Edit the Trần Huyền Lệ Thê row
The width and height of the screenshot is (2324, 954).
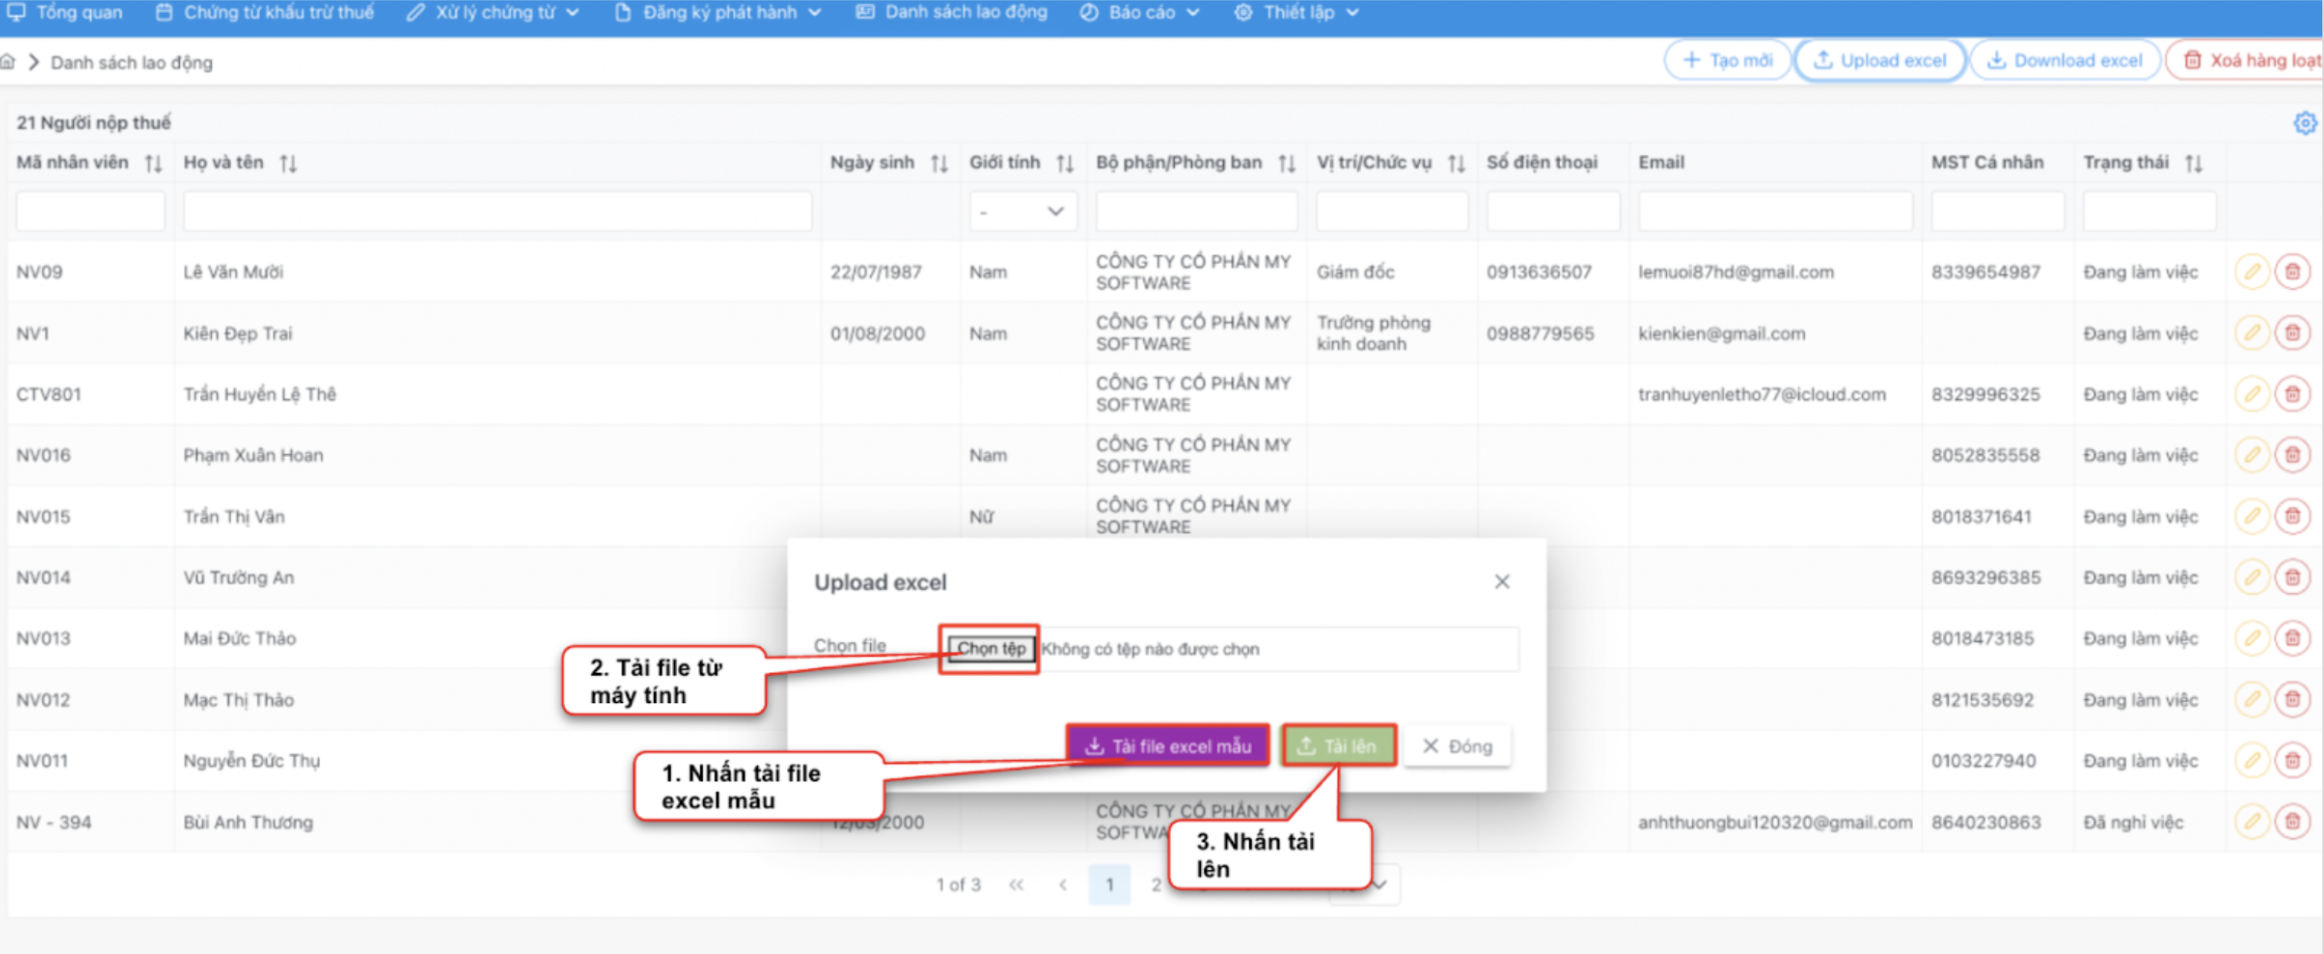click(2251, 394)
